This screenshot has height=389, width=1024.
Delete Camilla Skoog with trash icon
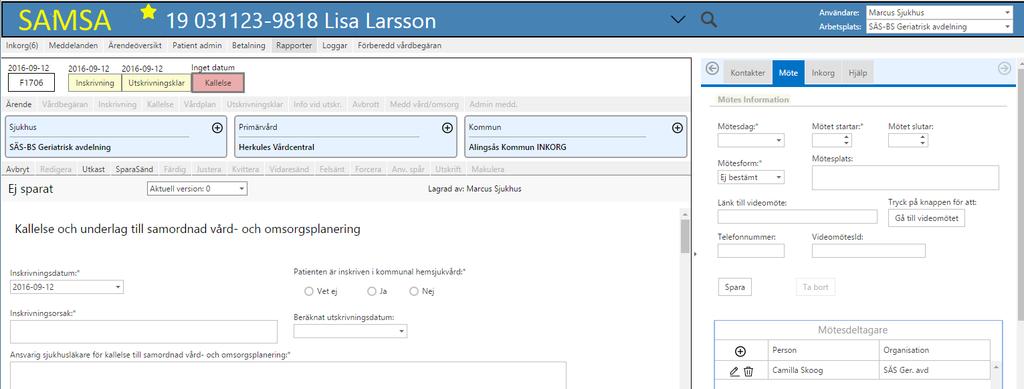click(748, 371)
